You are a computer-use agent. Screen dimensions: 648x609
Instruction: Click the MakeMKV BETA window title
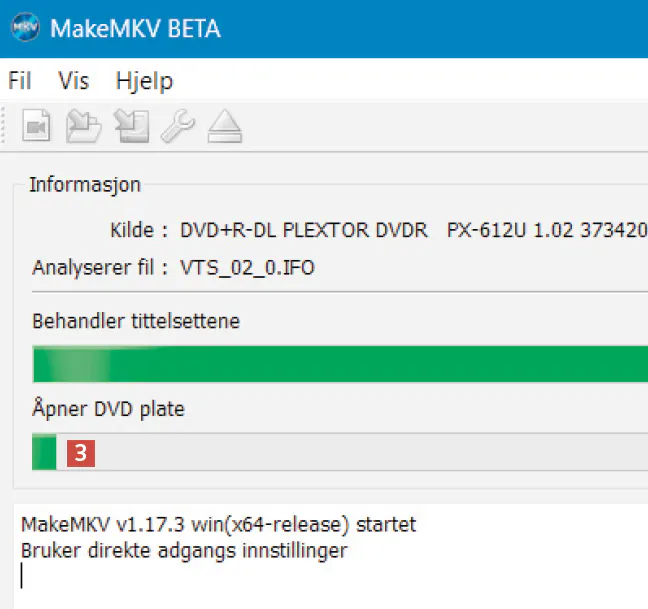point(134,28)
